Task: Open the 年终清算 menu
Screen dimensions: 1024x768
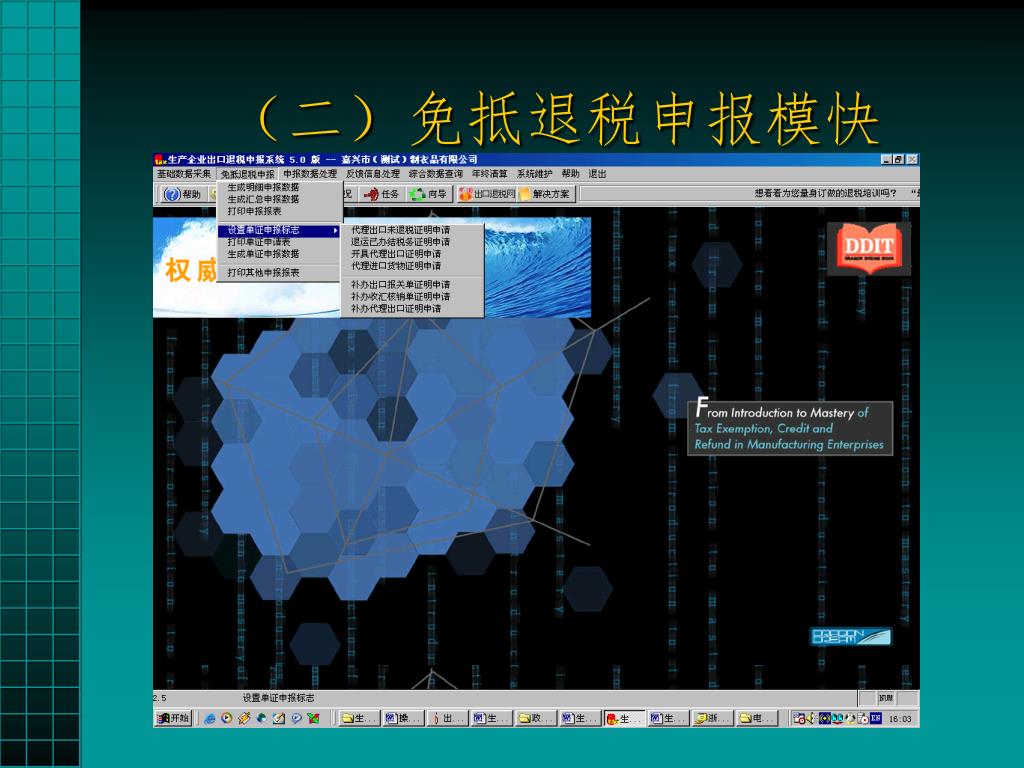Action: coord(489,174)
